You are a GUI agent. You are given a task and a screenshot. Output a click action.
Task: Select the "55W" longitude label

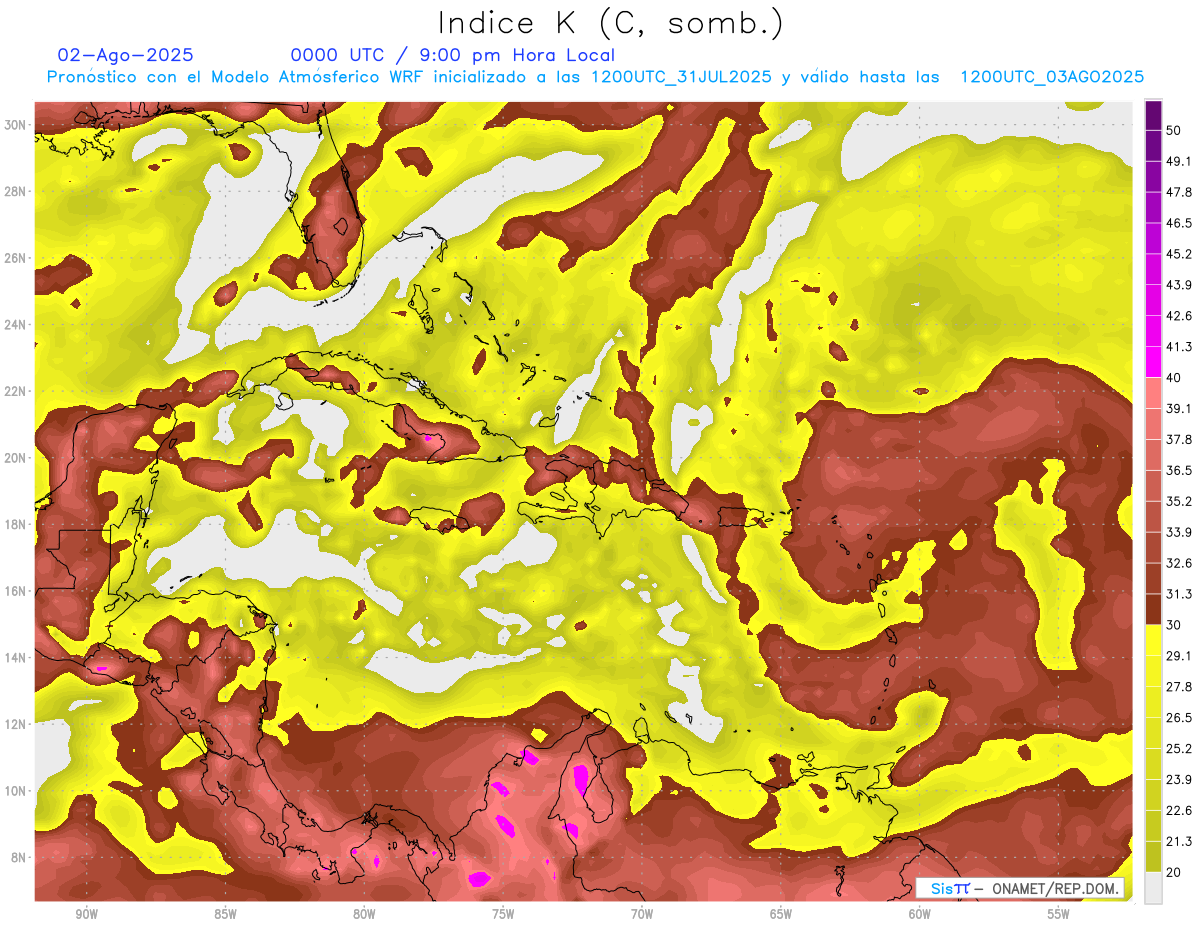1059,914
